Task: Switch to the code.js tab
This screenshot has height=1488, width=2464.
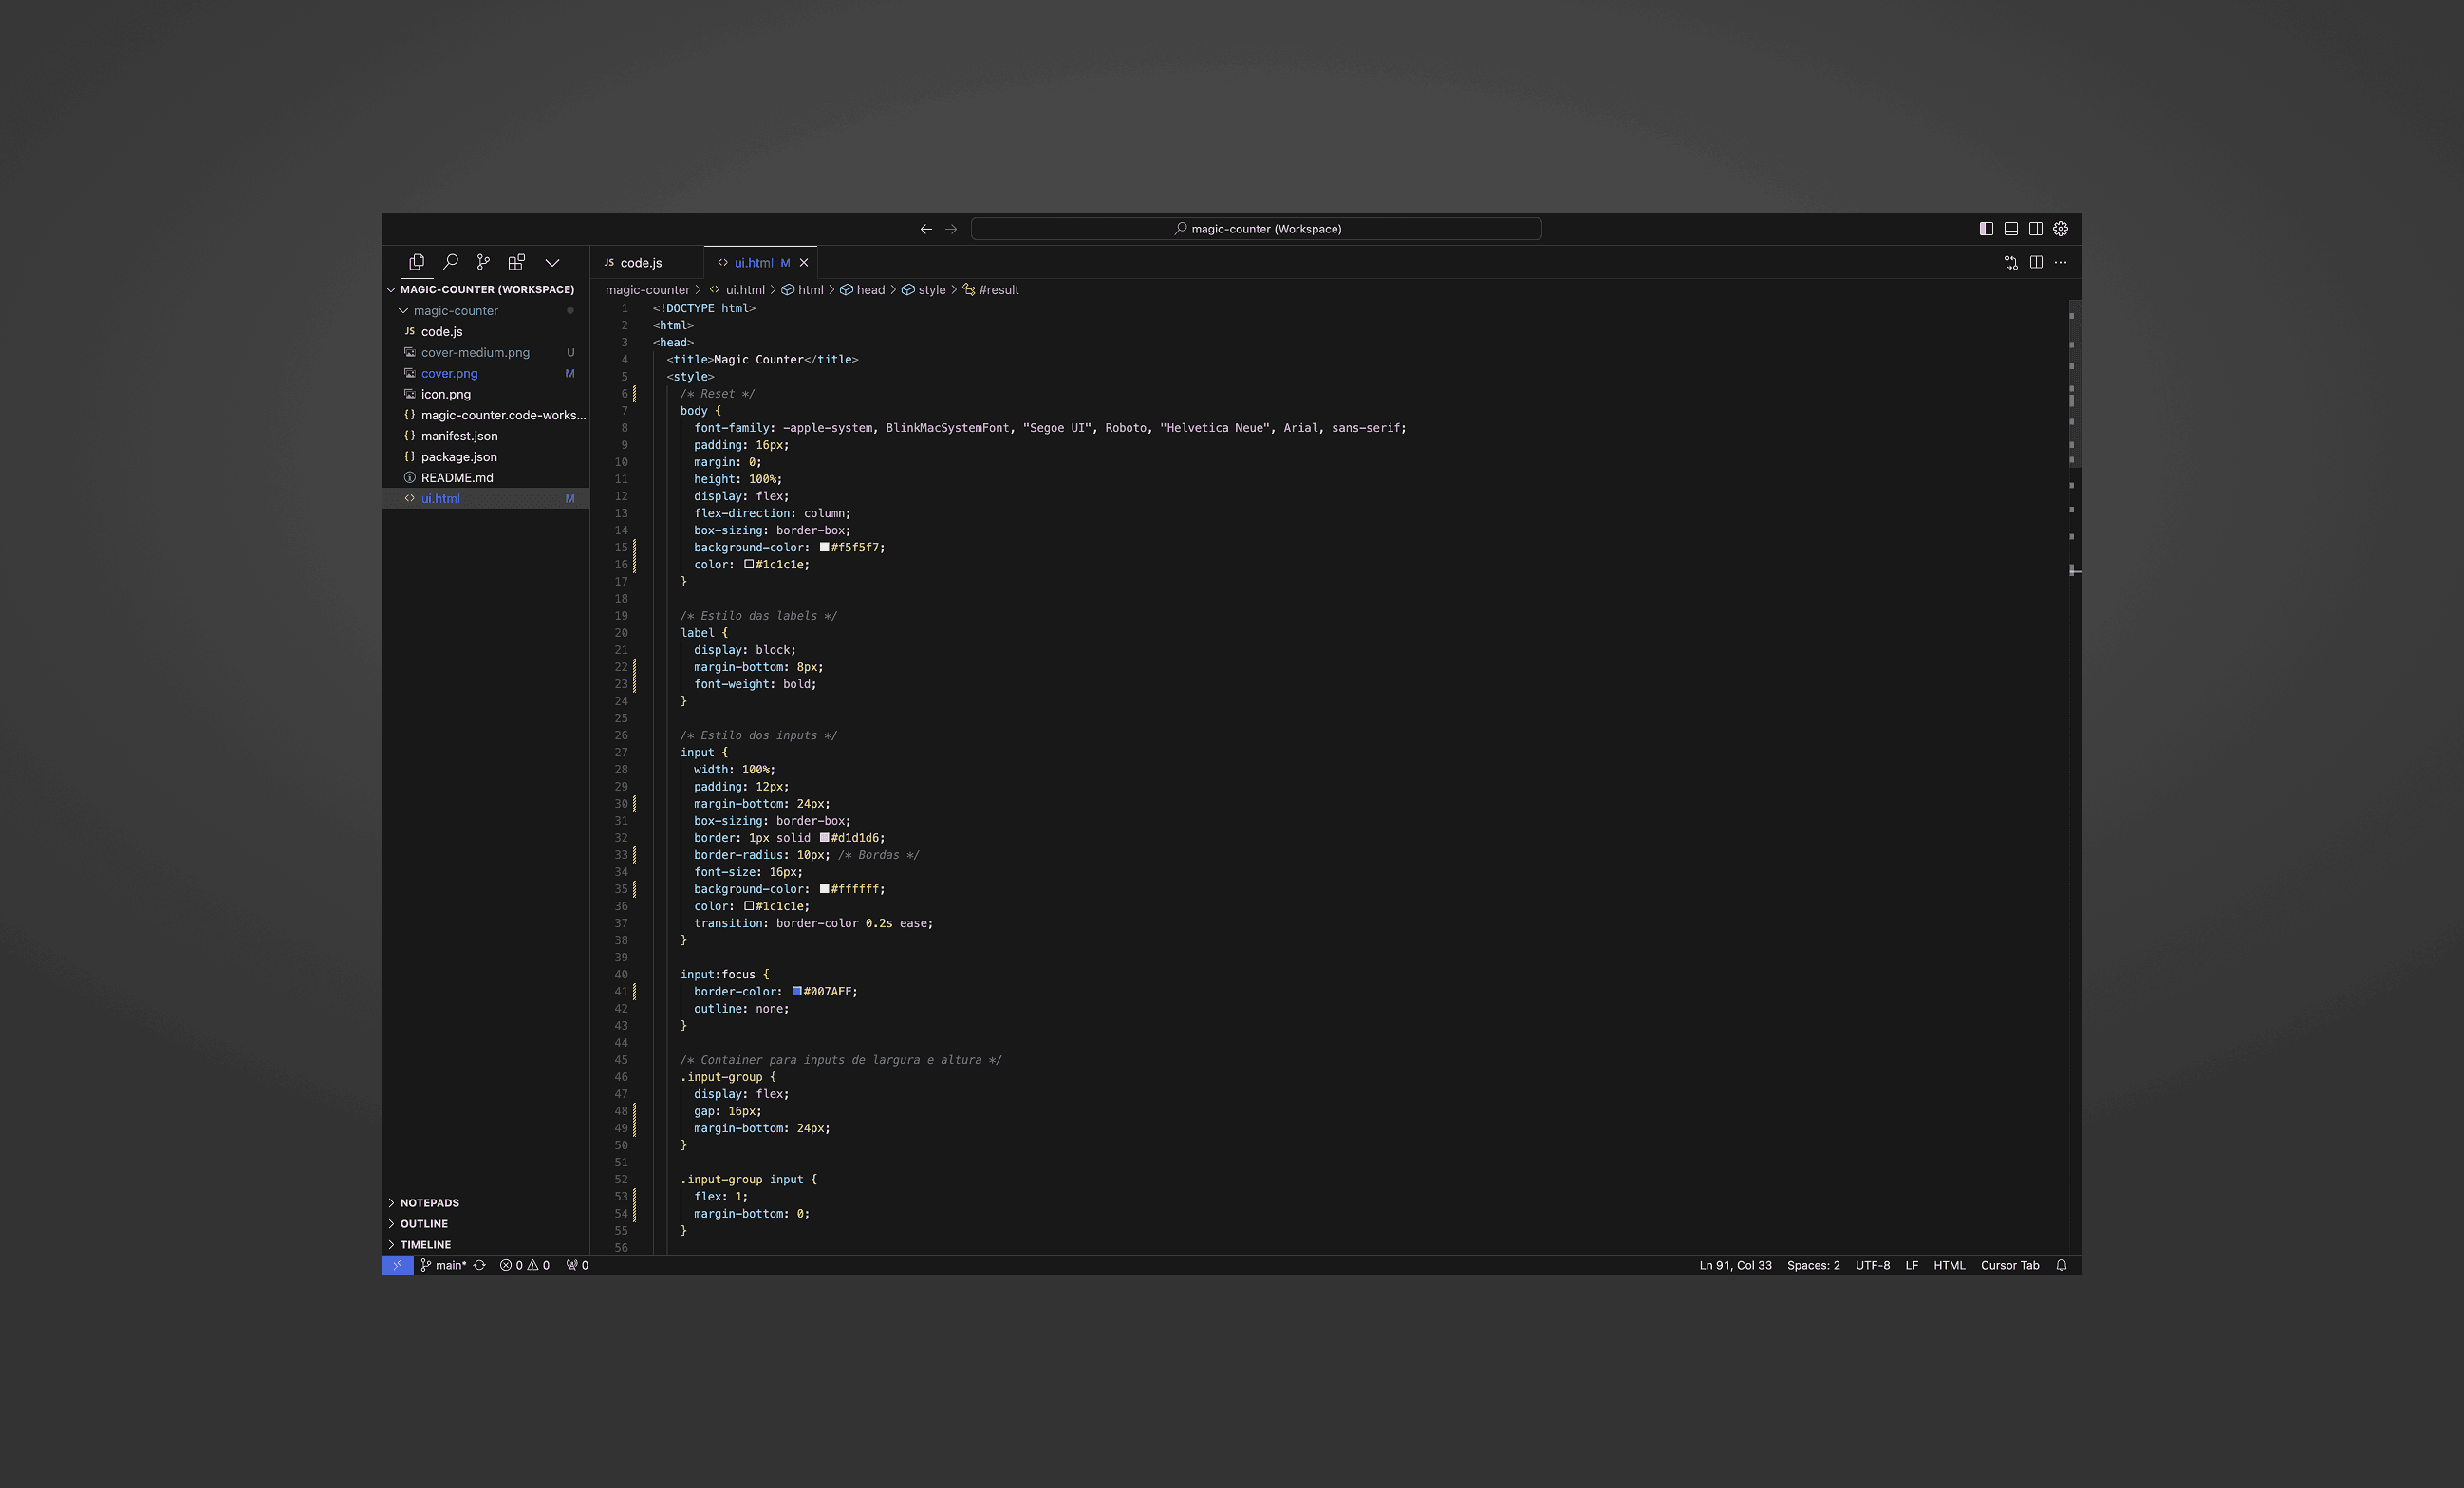Action: 640,263
